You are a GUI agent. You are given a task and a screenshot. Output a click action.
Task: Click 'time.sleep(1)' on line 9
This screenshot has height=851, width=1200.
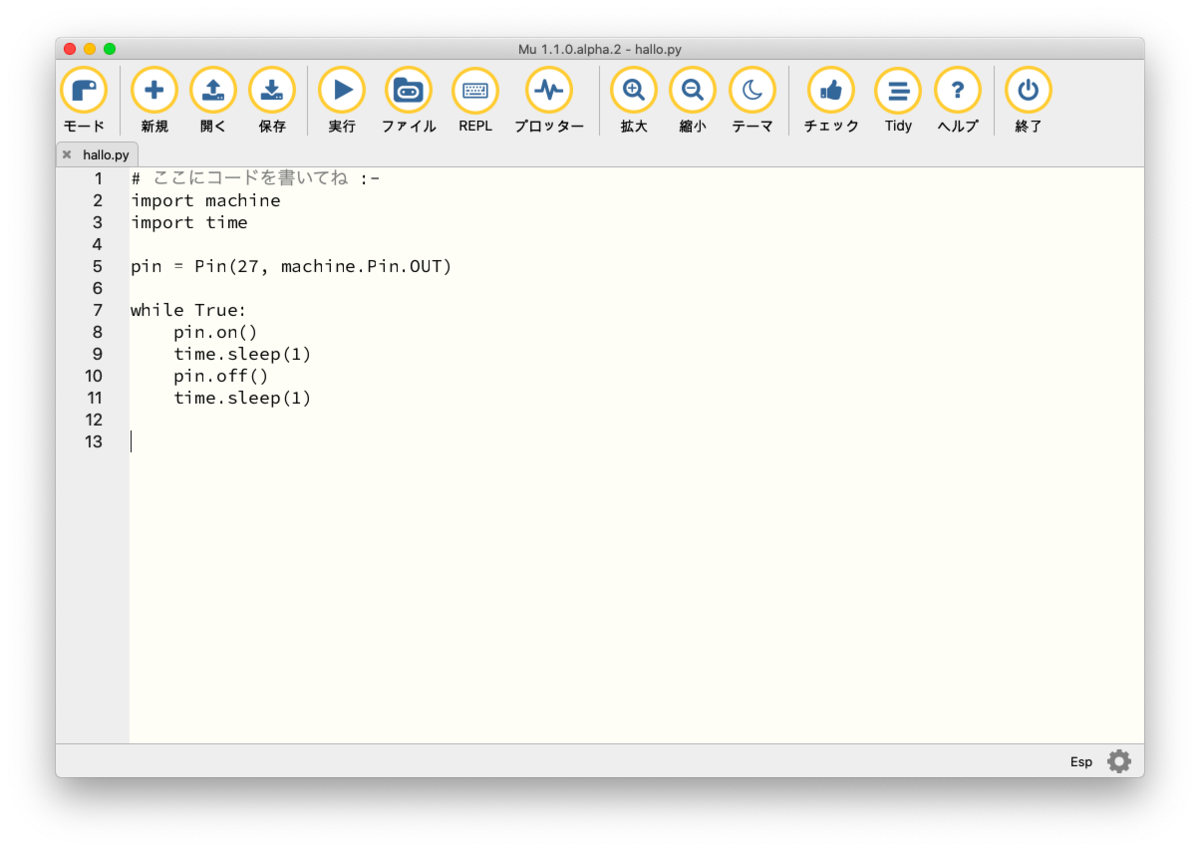tap(243, 355)
